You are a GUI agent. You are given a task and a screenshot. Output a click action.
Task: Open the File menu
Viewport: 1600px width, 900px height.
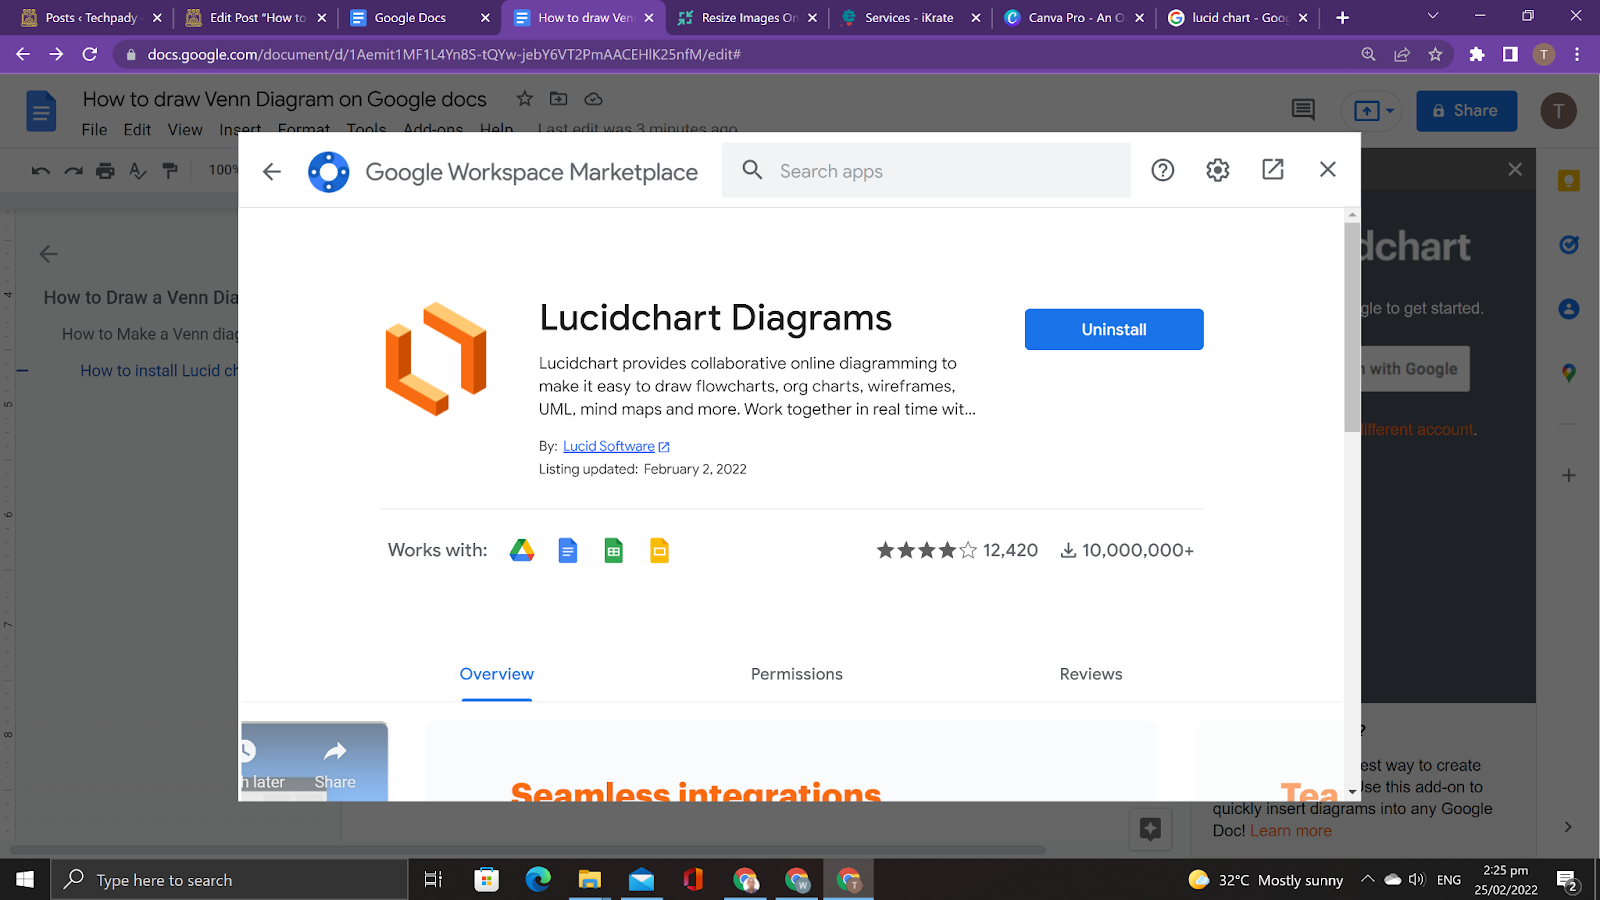point(94,129)
